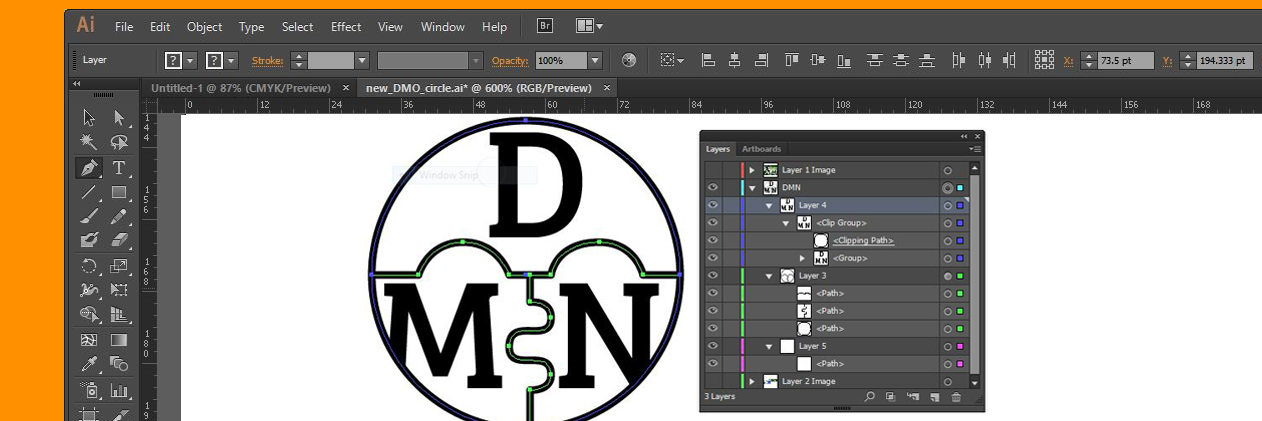Click the Transform reference point grid
Viewport: 1262px width, 421px height.
click(1044, 60)
